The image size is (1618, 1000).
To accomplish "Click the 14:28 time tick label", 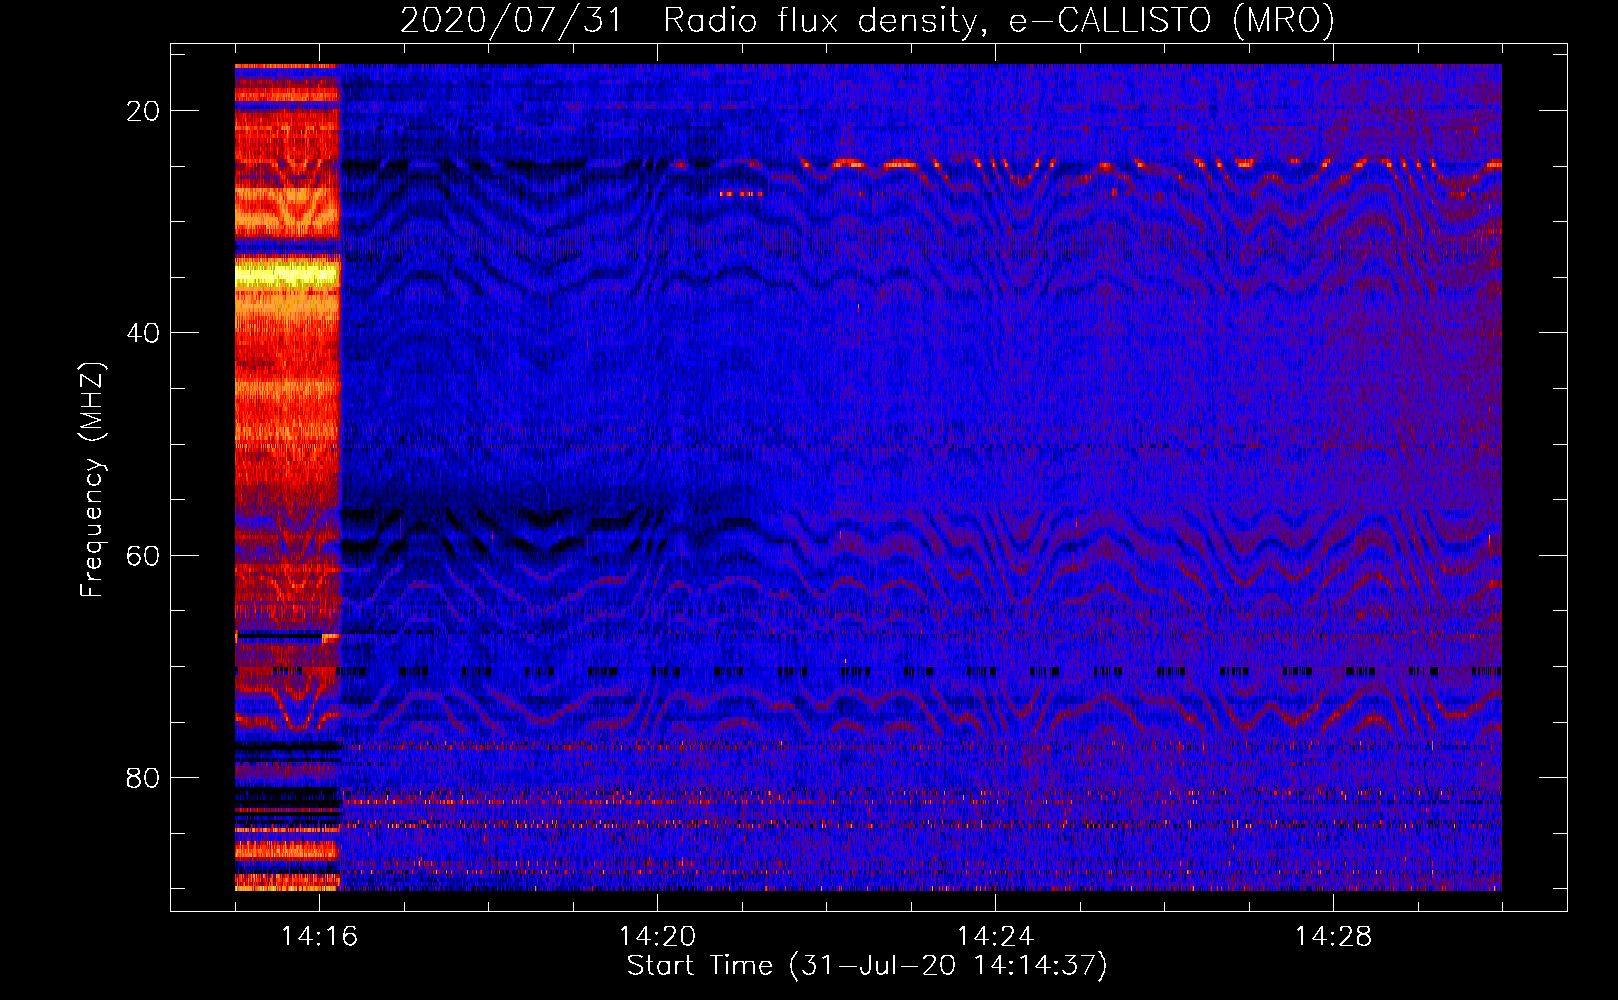I will [x=1333, y=936].
